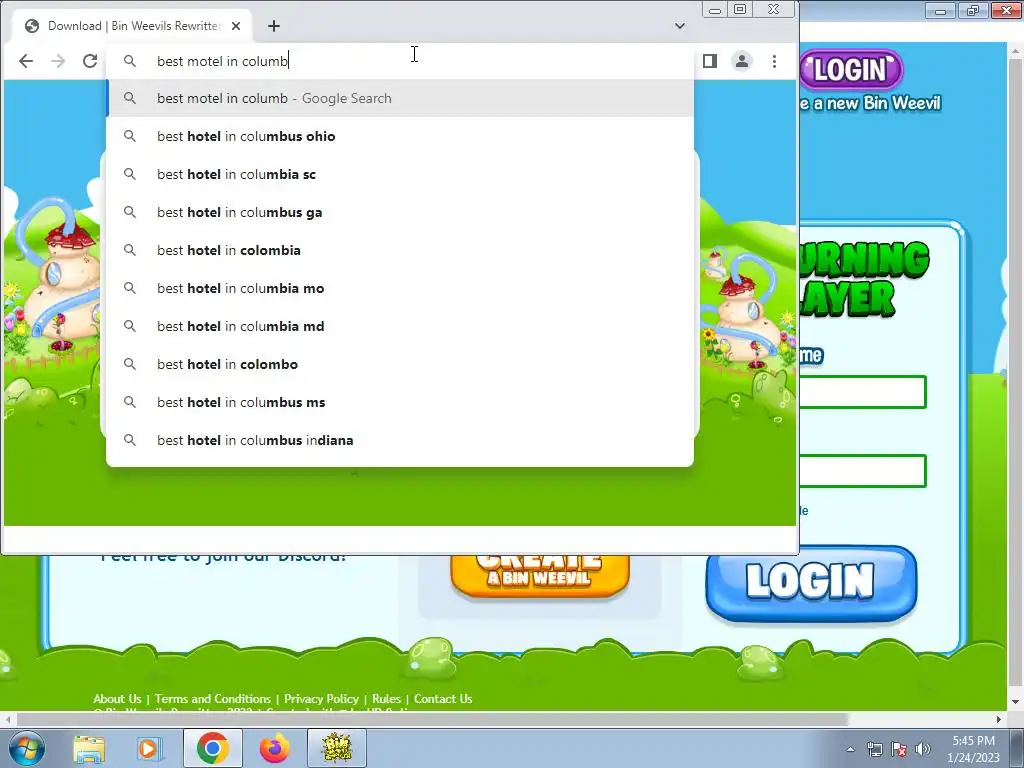Open the Privacy Policy footer link
Viewport: 1024px width, 768px height.
[x=321, y=699]
